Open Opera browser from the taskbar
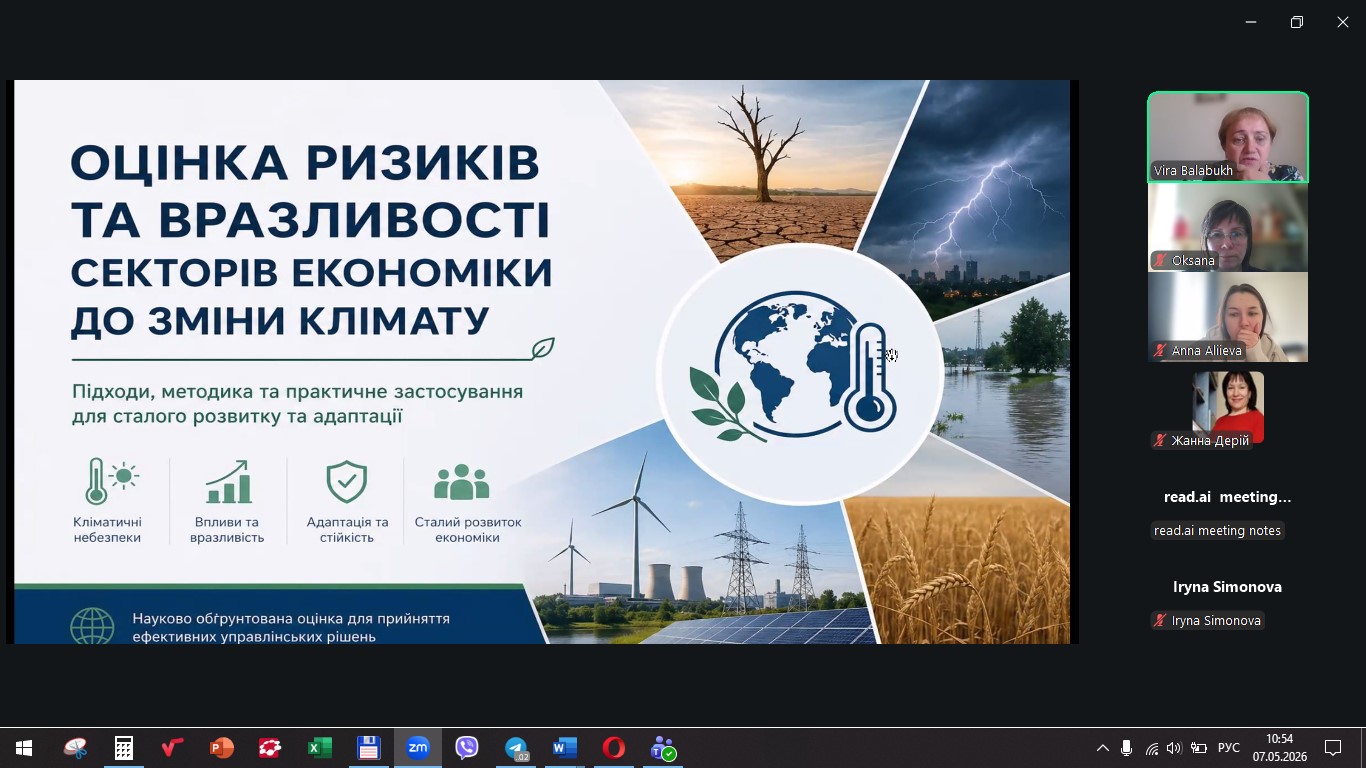The height and width of the screenshot is (768, 1366). point(614,748)
